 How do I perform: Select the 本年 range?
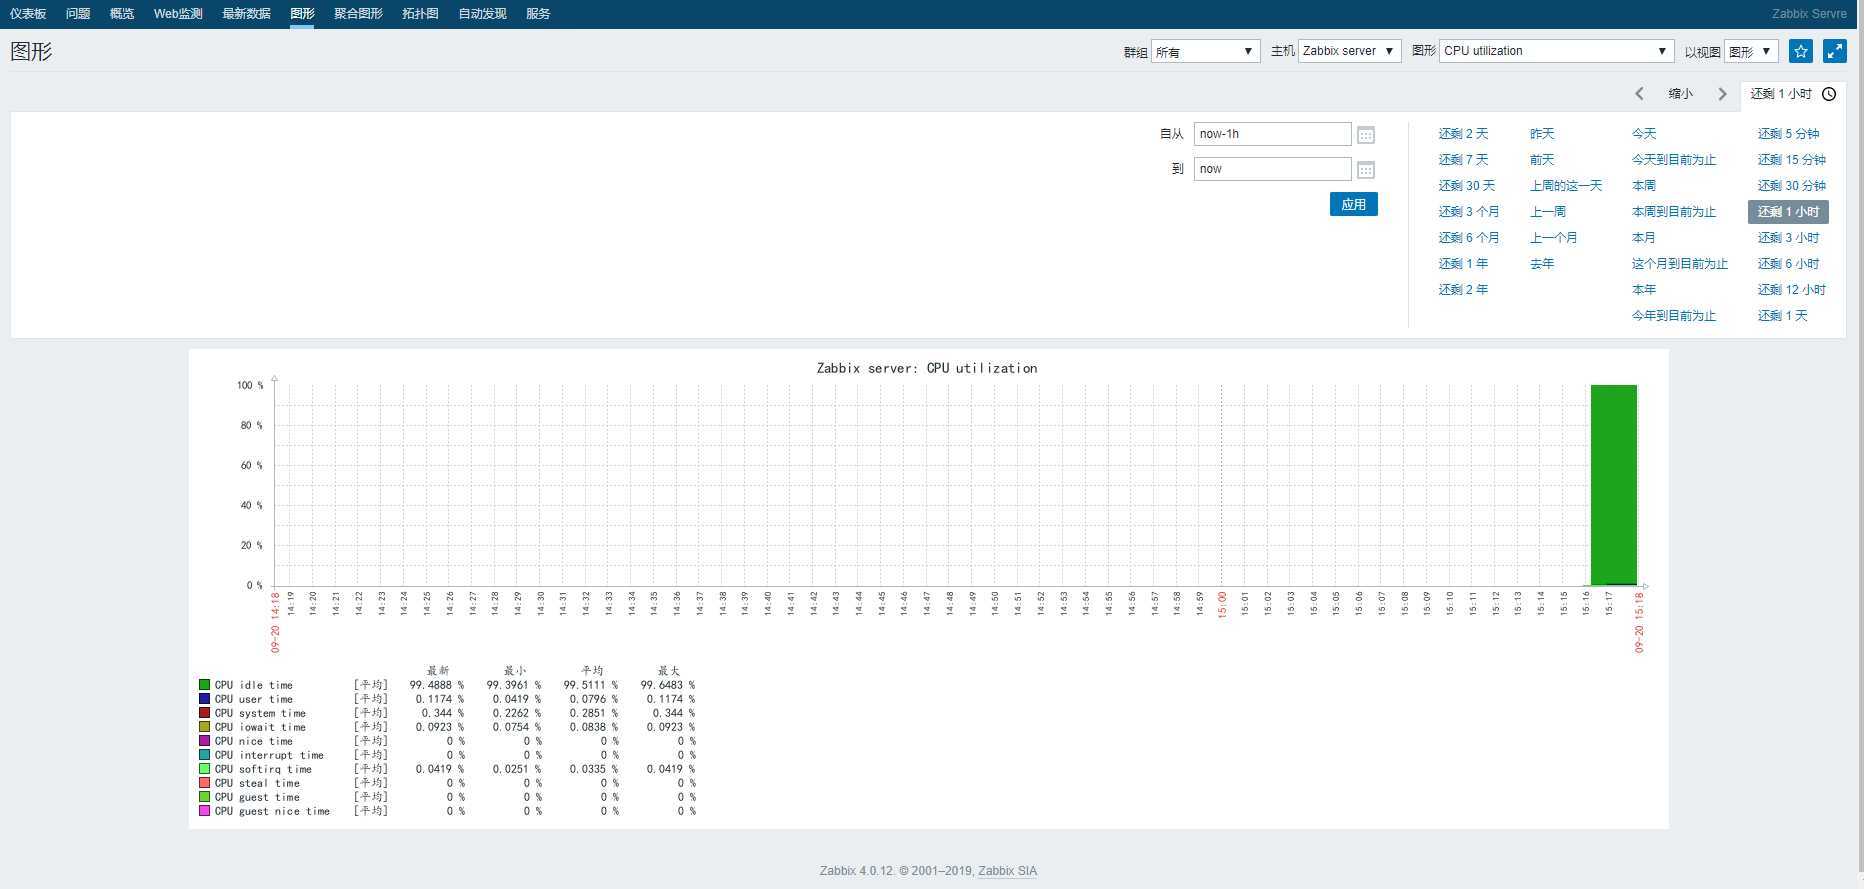1644,290
